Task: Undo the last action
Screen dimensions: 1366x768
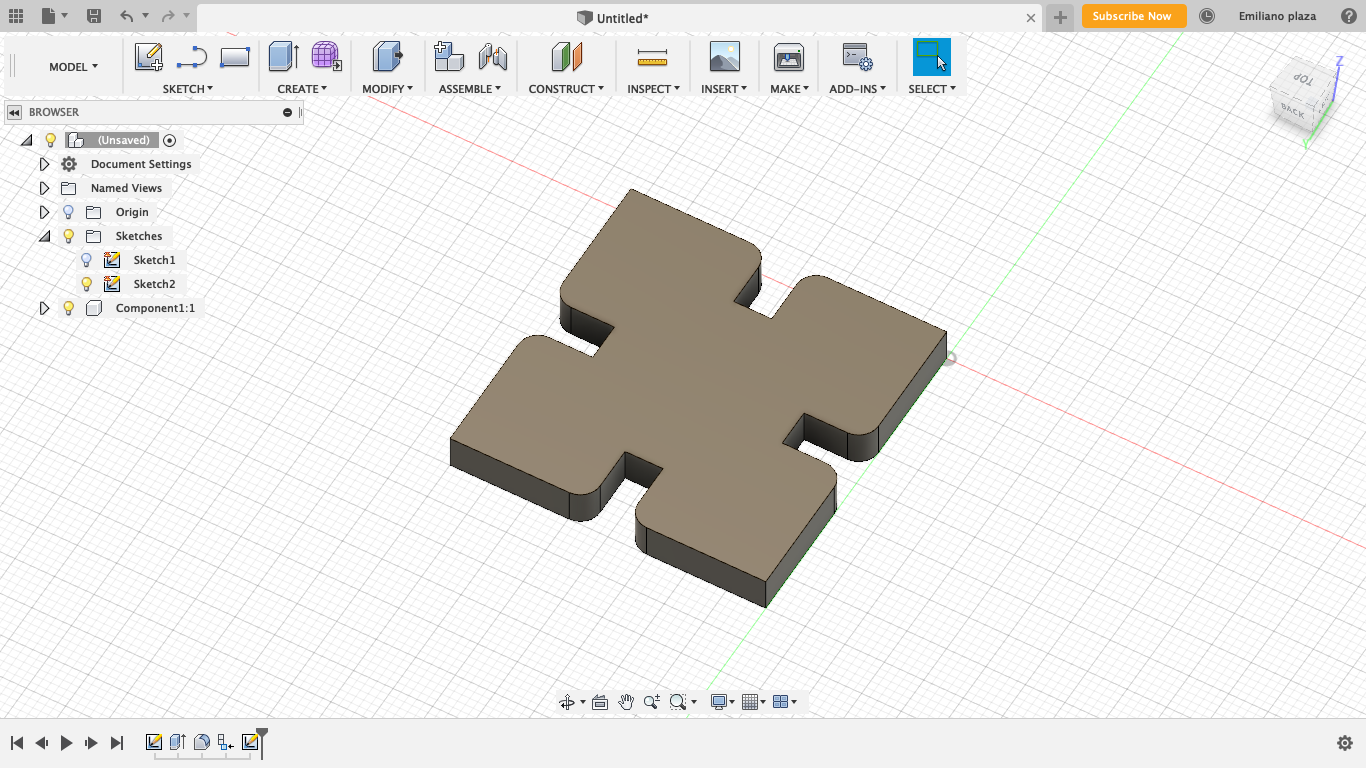Action: point(126,16)
